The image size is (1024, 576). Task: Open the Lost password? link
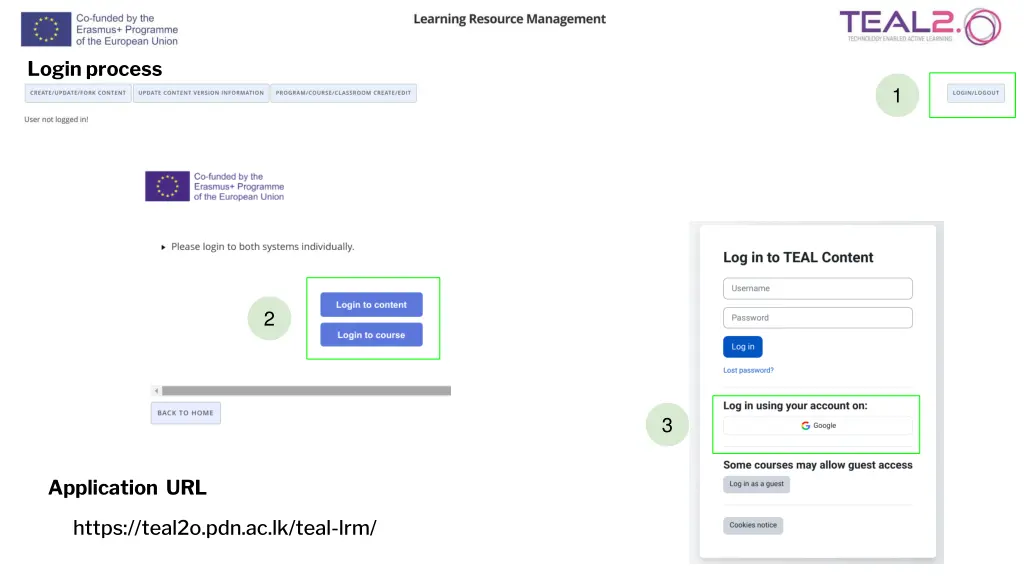(x=748, y=370)
